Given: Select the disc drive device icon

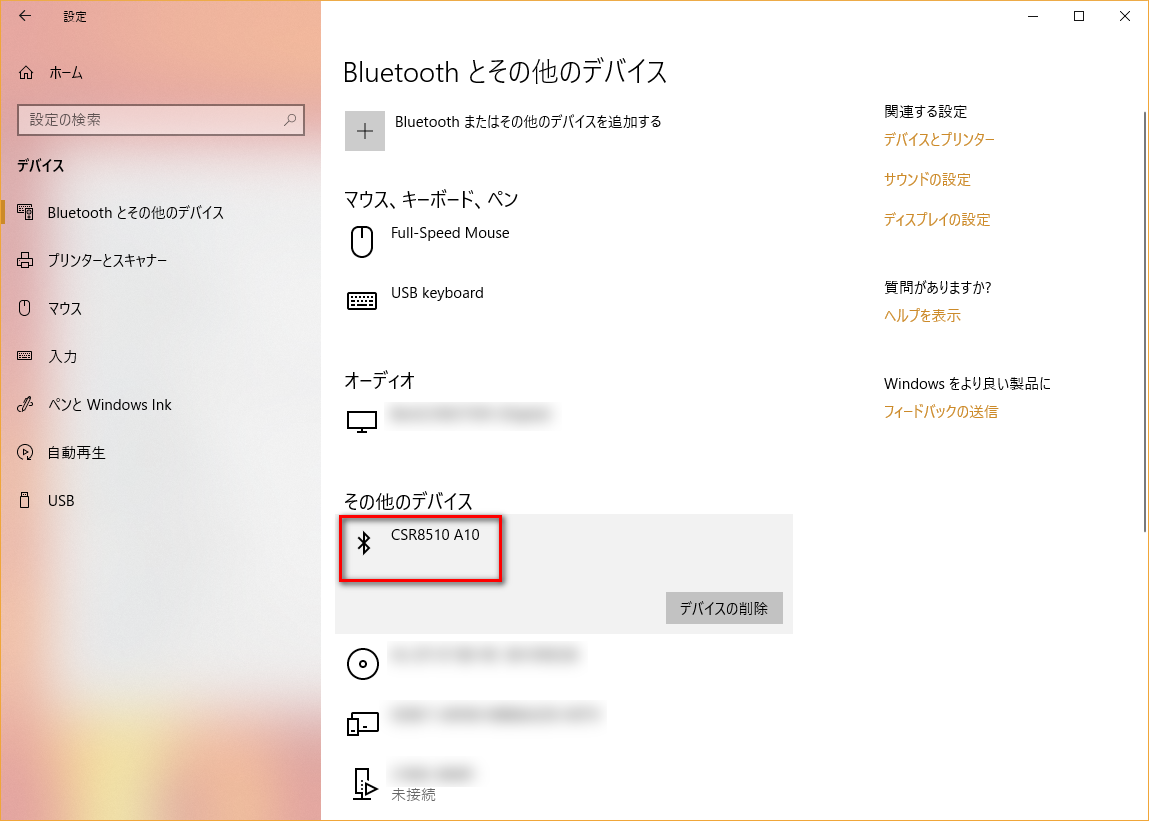Looking at the screenshot, I should click(x=362, y=663).
